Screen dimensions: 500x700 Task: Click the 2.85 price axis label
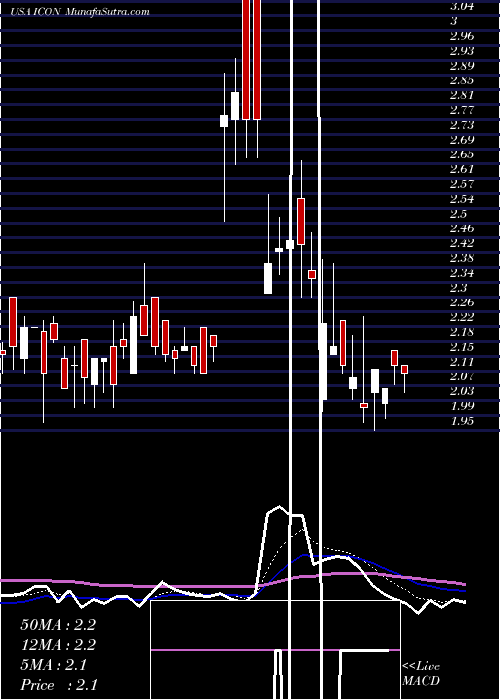462,80
